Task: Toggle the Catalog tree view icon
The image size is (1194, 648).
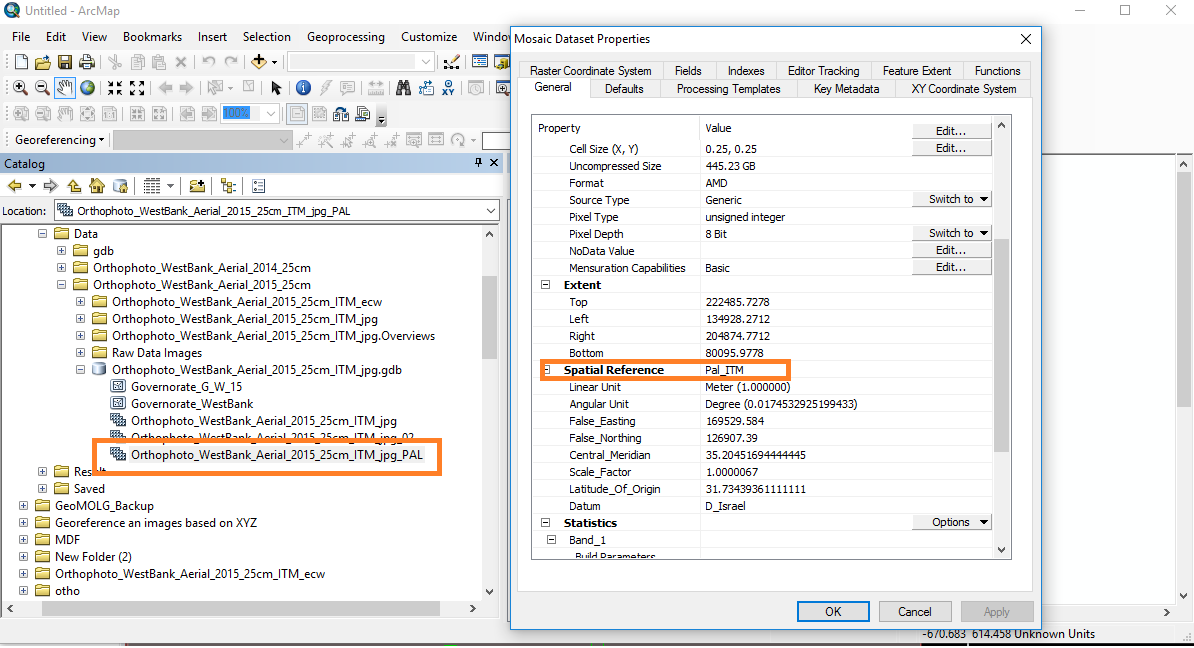Action: tap(228, 186)
